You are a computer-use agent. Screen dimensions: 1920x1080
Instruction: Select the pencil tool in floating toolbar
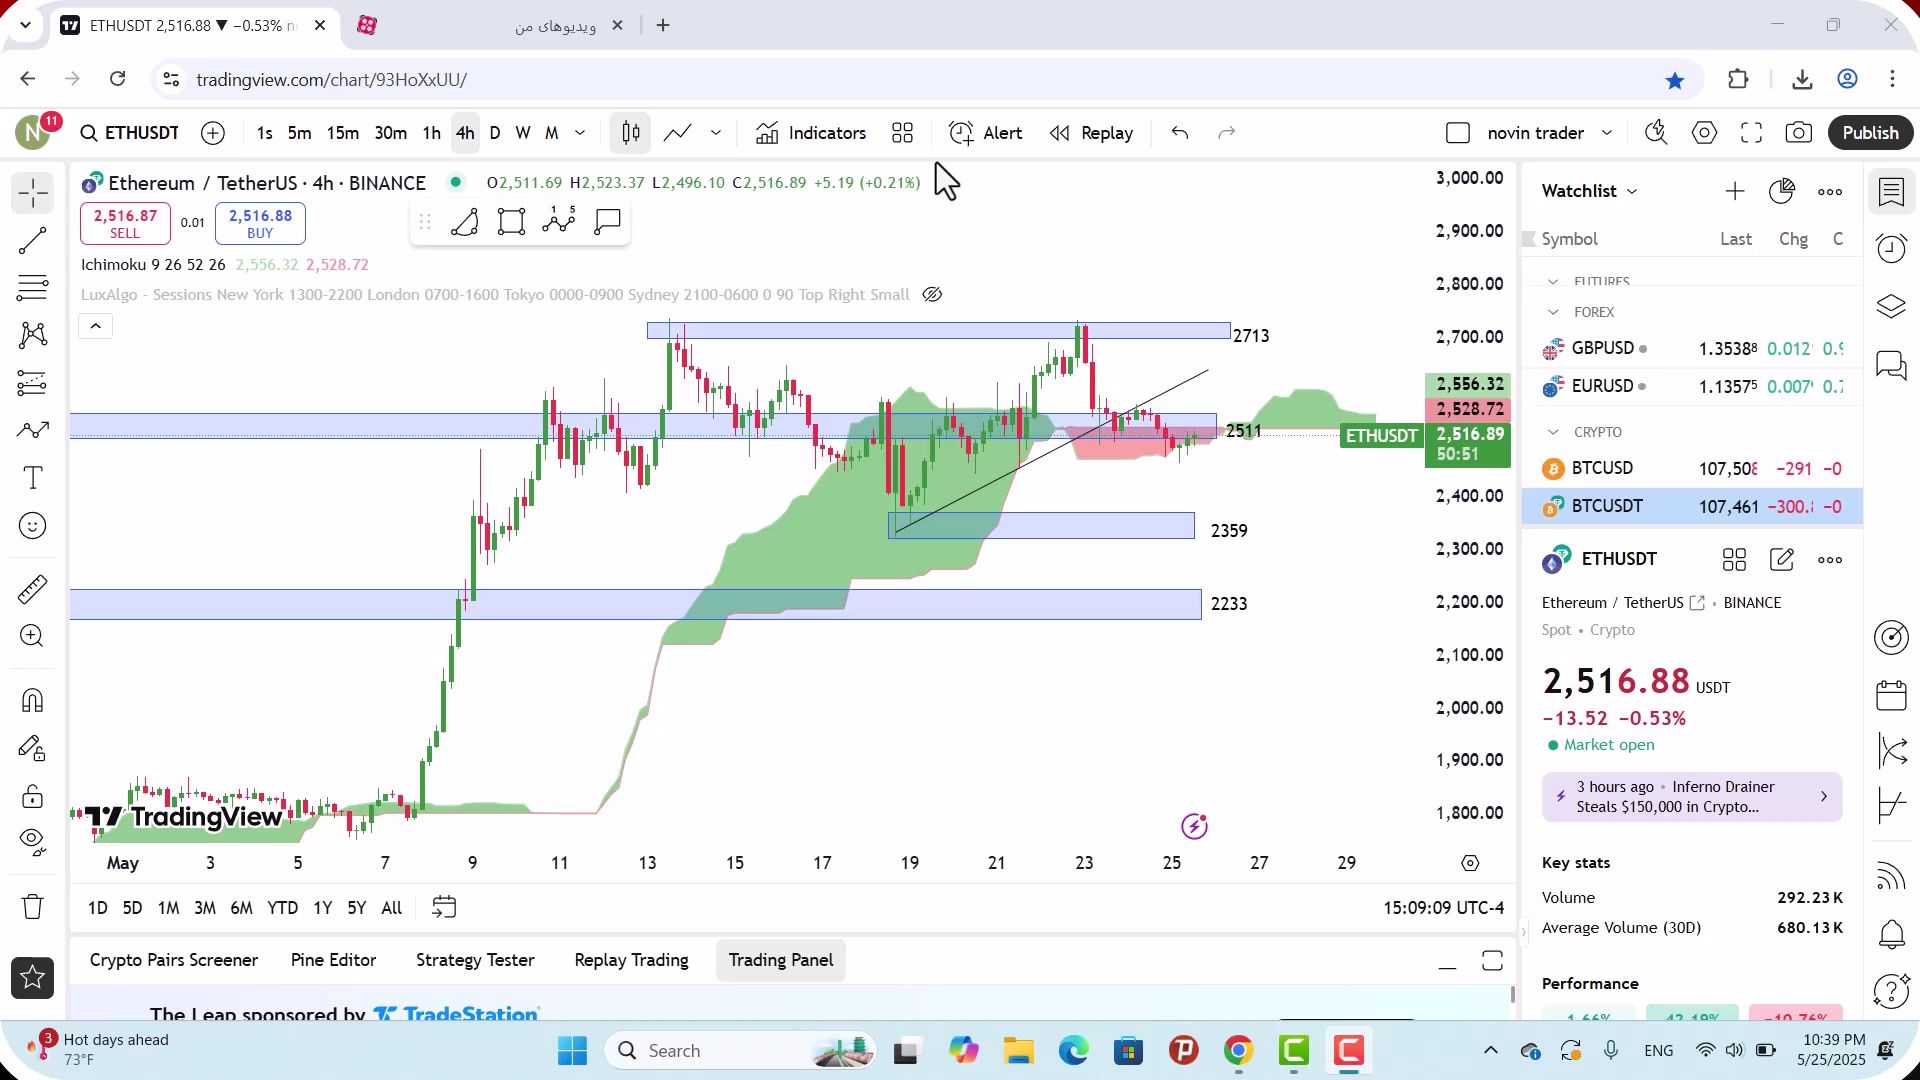464,222
